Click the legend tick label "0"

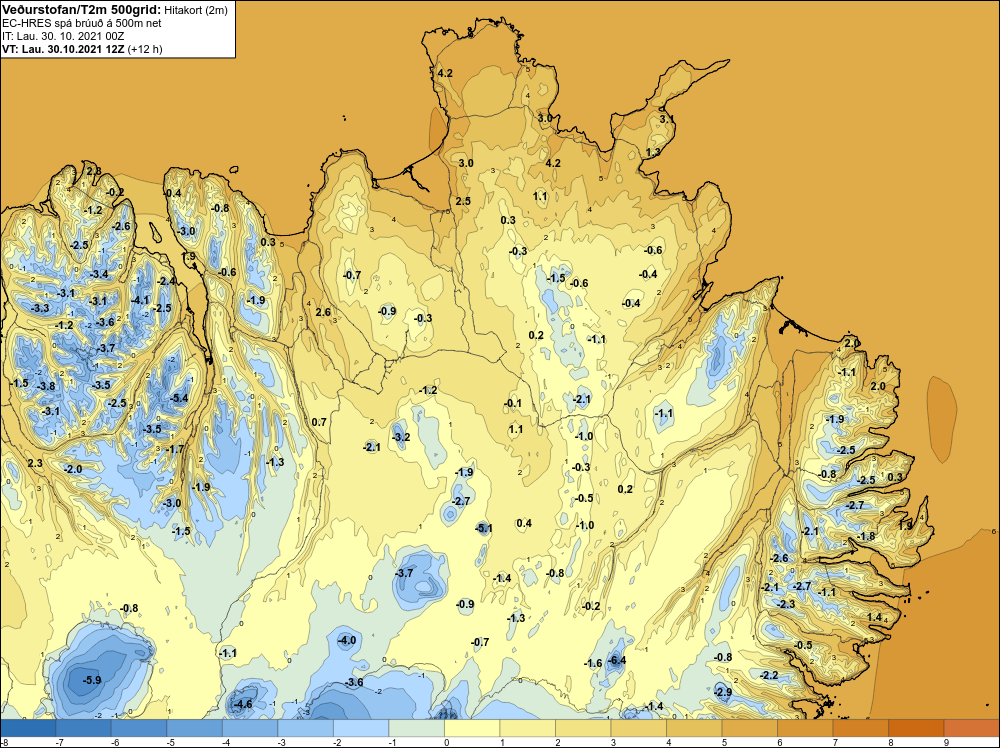[446, 742]
